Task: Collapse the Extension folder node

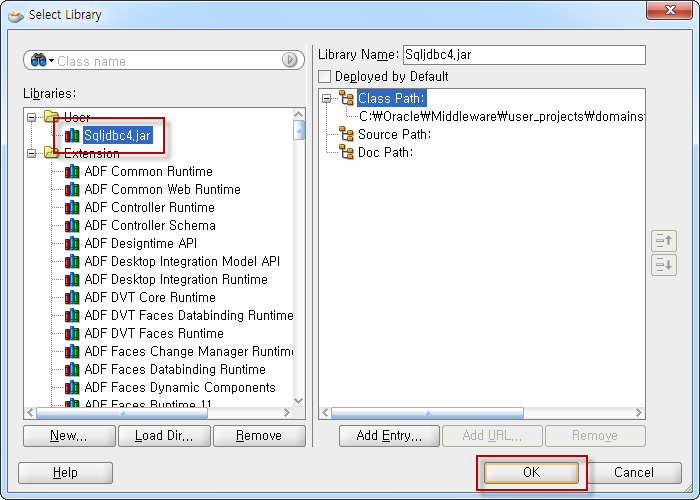Action: pos(31,154)
